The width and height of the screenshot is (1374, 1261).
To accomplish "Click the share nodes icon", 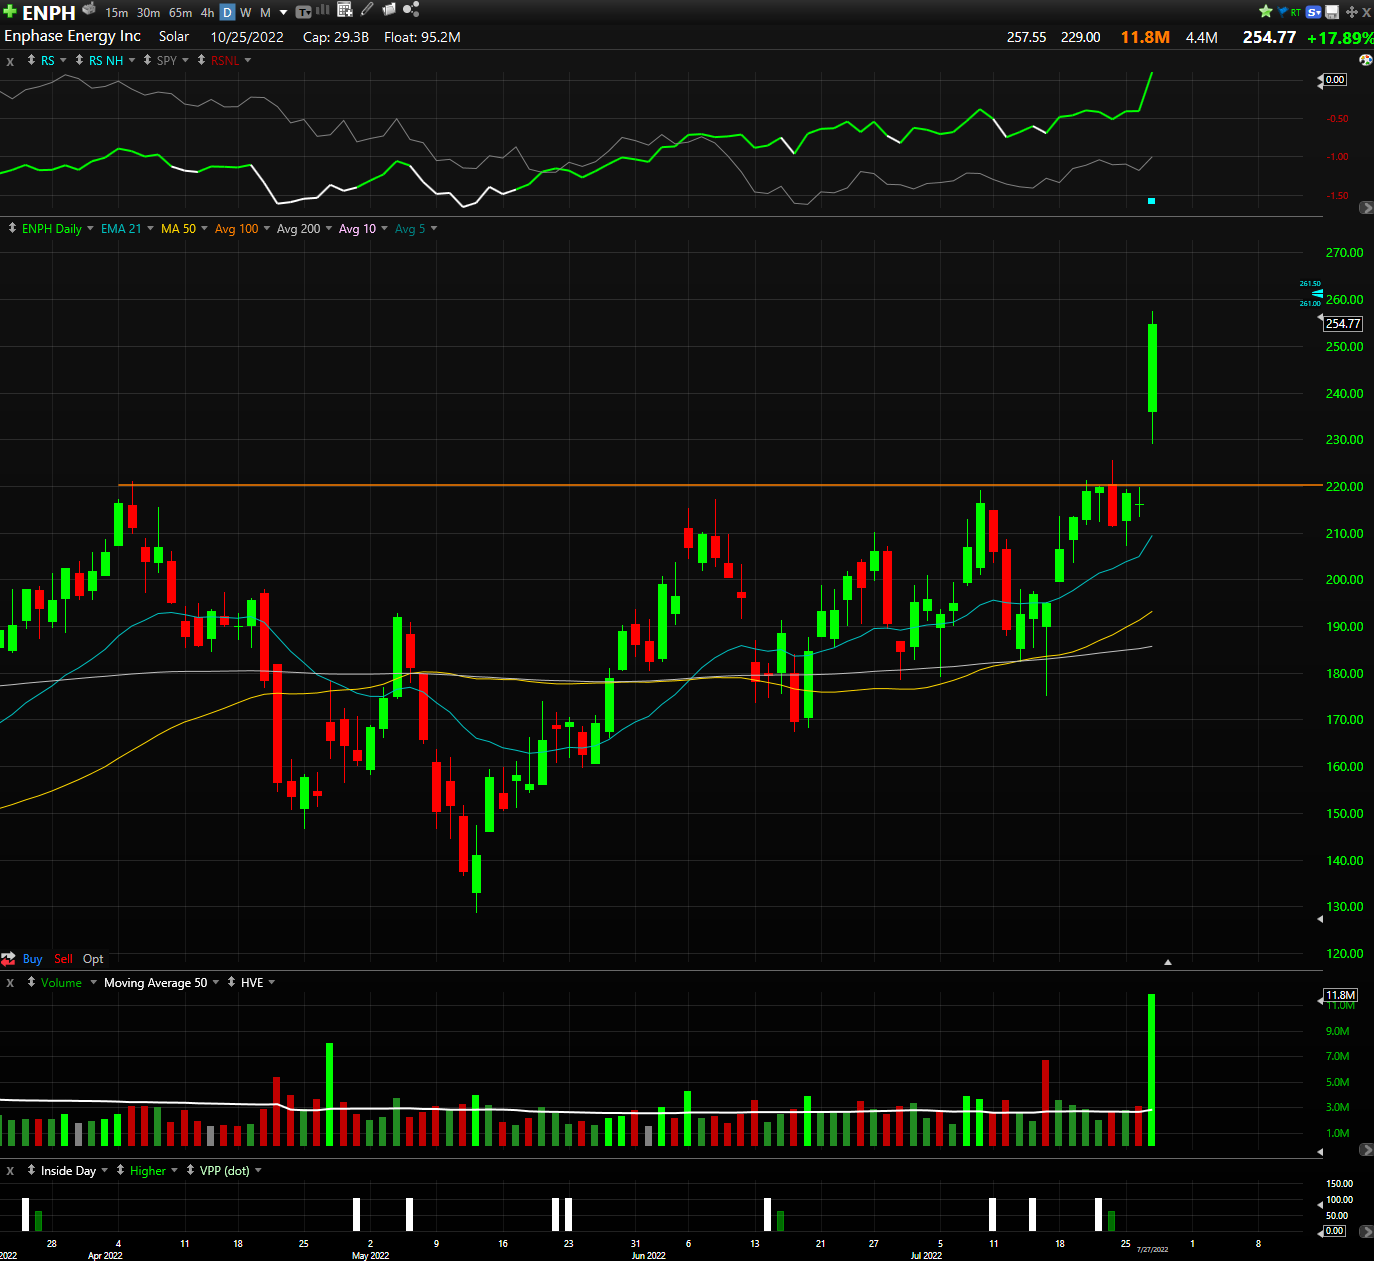I will (411, 10).
